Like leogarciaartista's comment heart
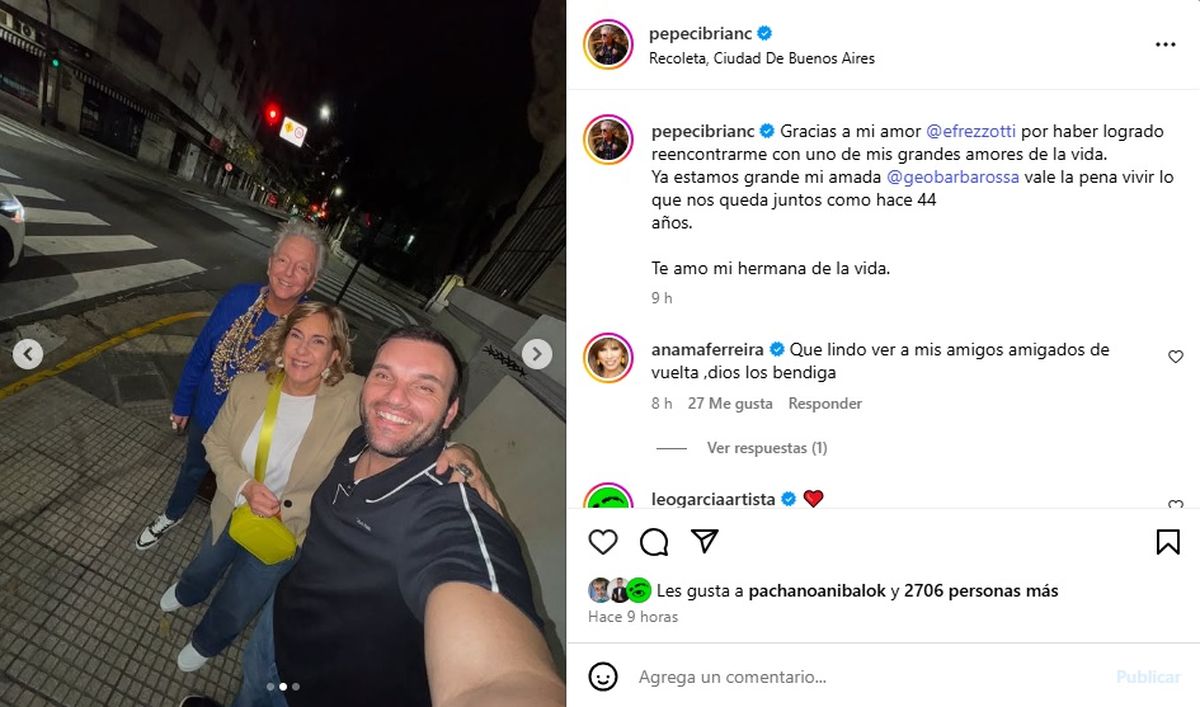Image resolution: width=1200 pixels, height=707 pixels. click(x=1176, y=506)
